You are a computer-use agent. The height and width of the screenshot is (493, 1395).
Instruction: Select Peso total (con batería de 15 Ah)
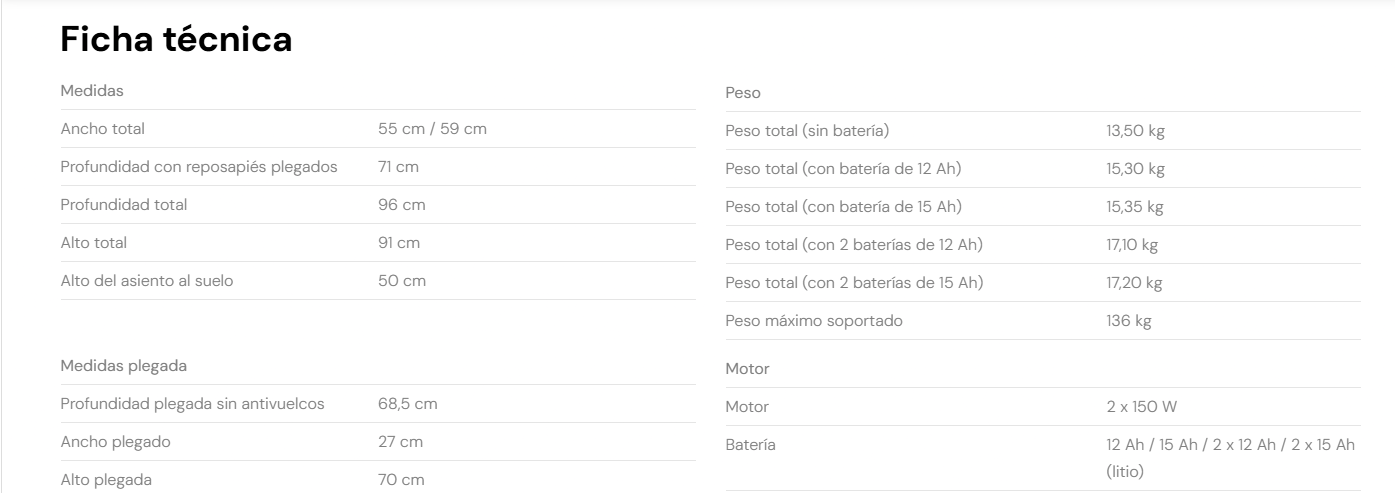point(844,207)
